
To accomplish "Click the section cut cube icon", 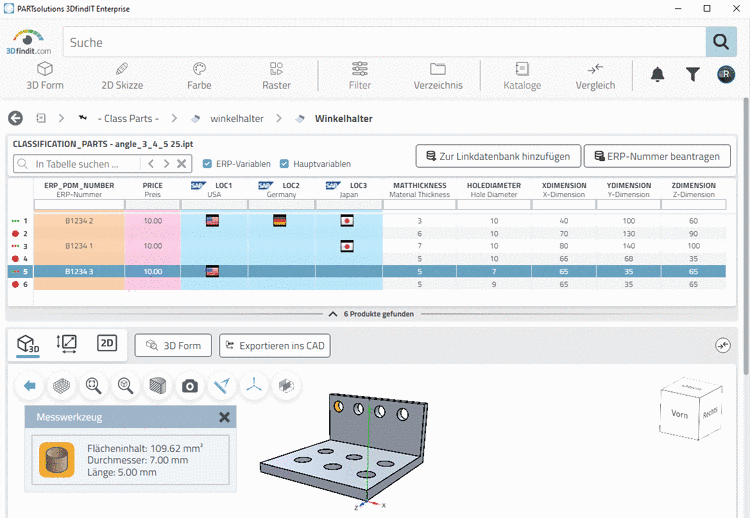I will coord(286,386).
